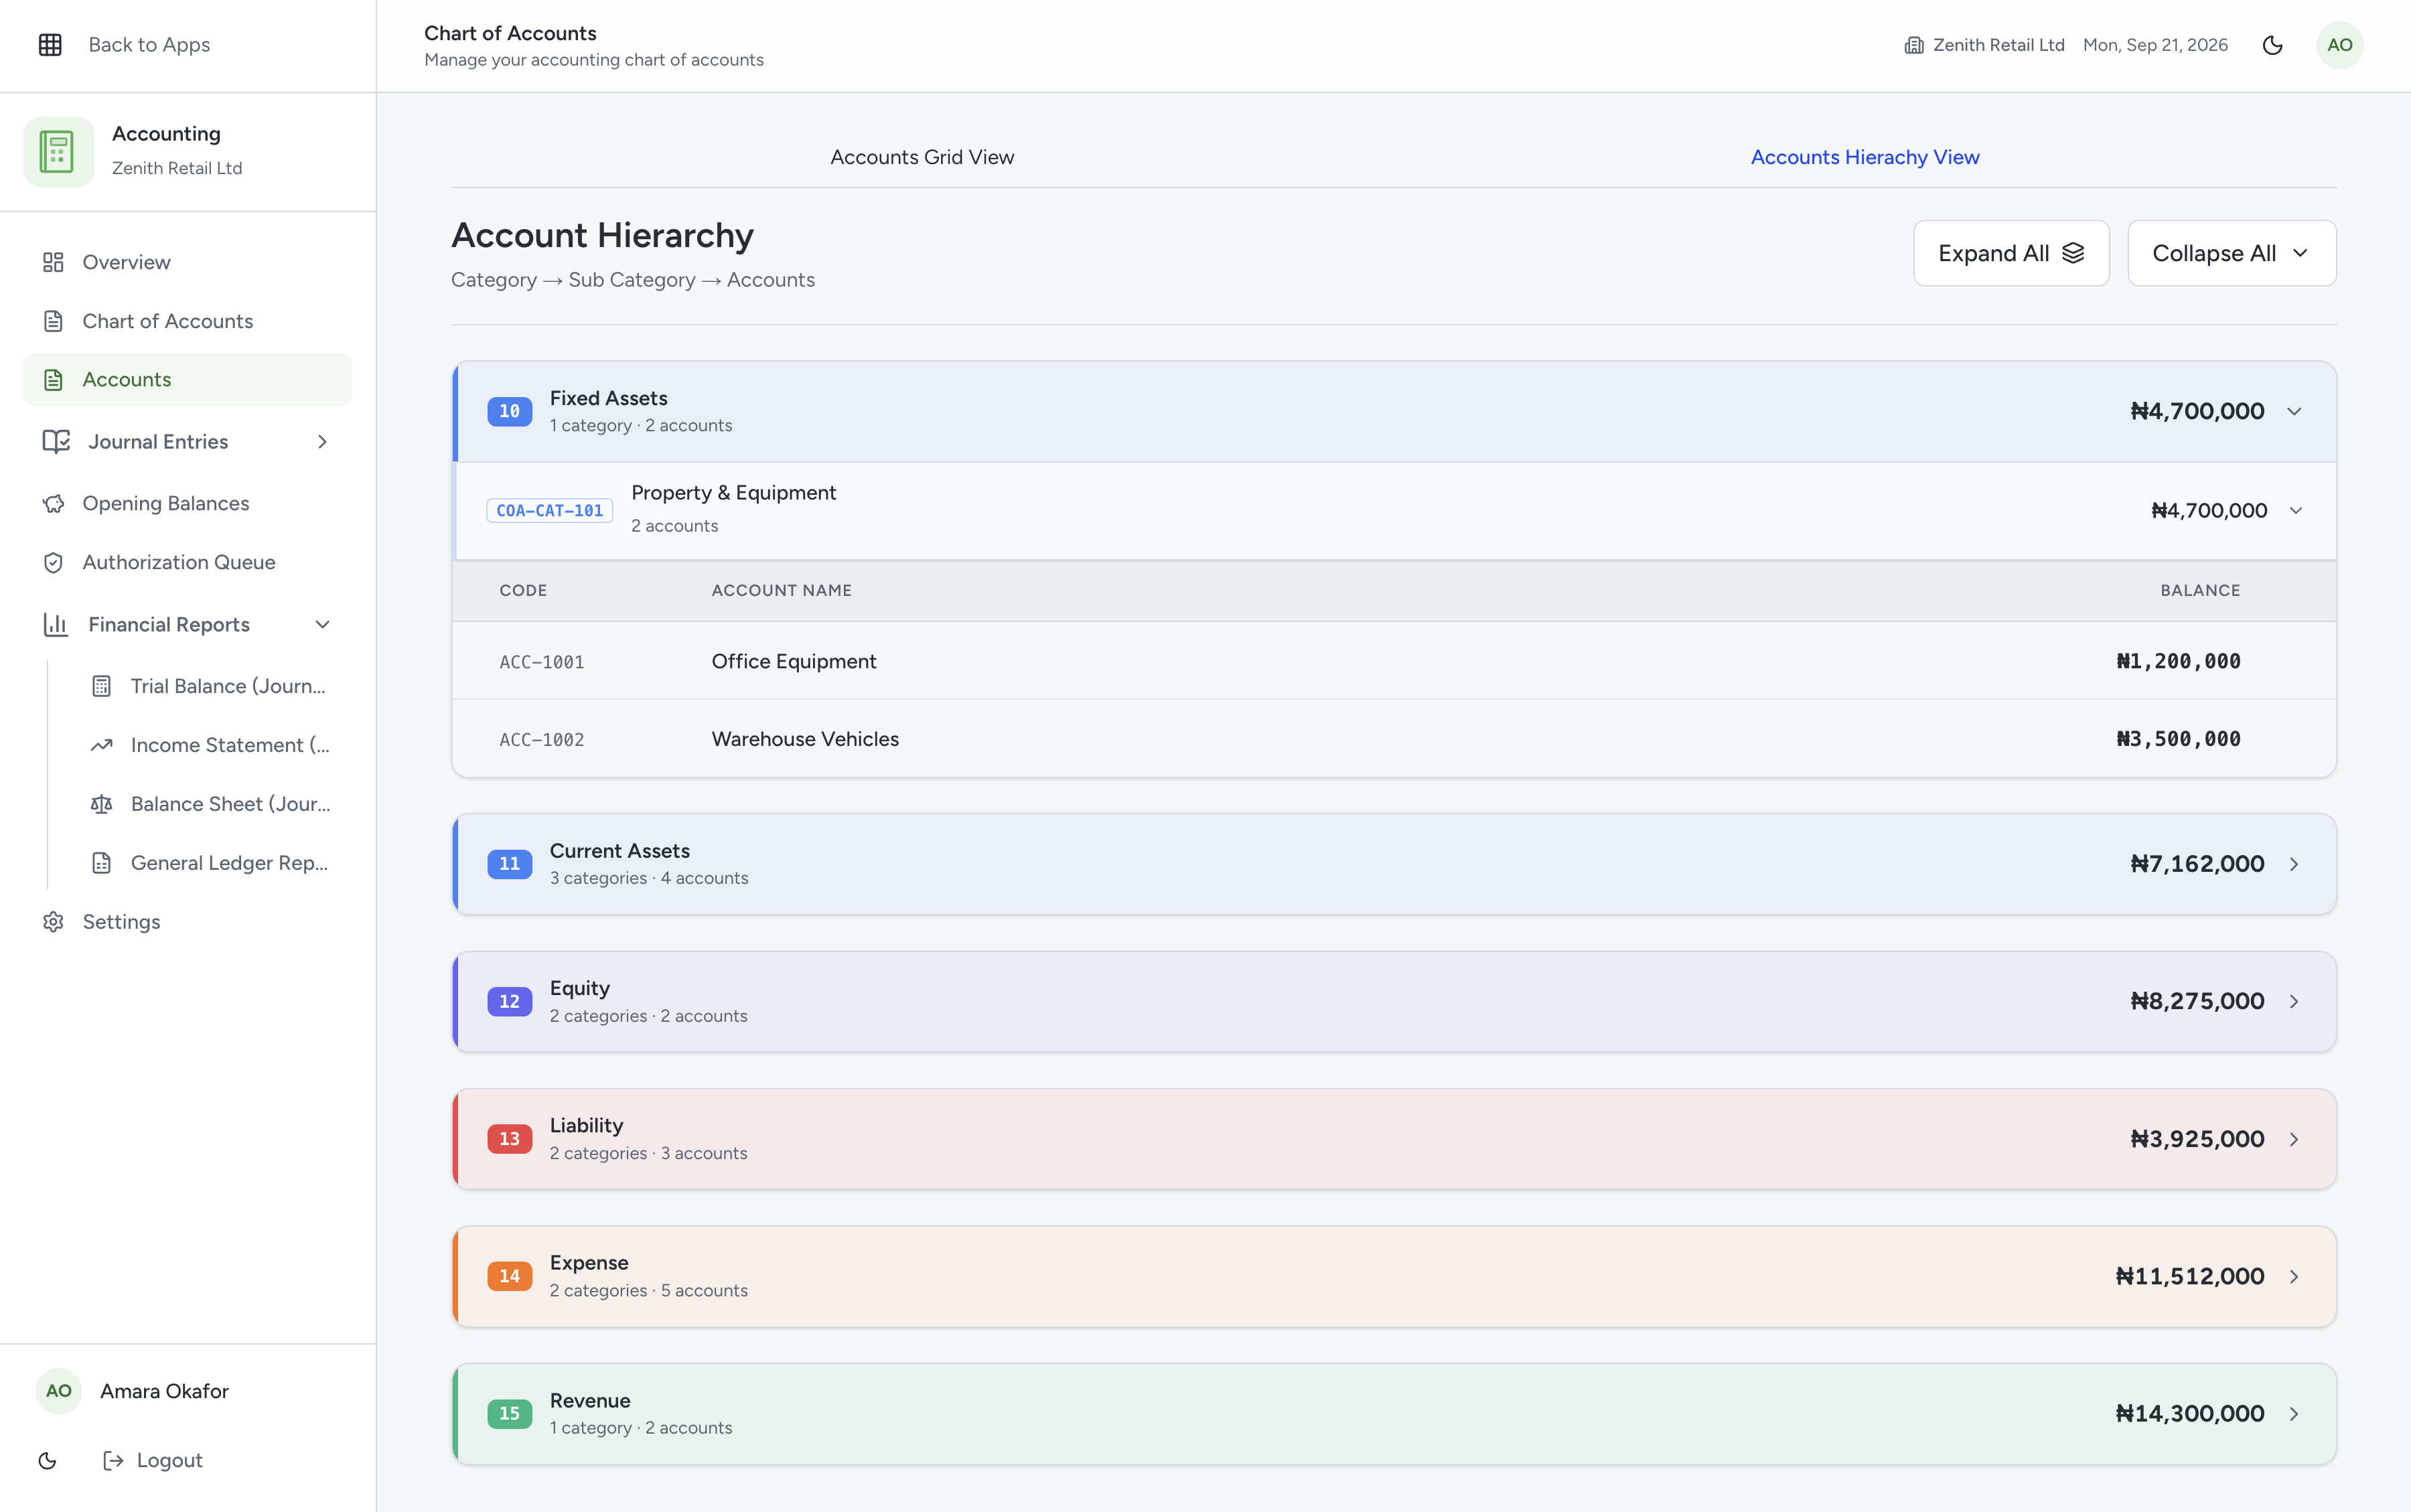Click the Opening Balances piggy bank icon
2411x1512 pixels.
coord(53,503)
